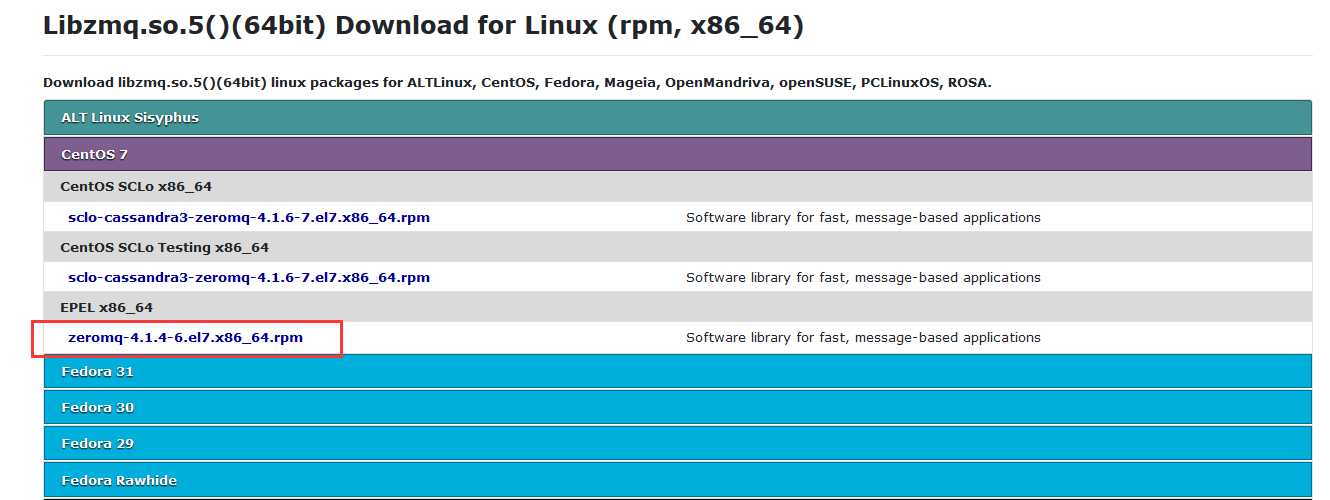This screenshot has height=500, width=1330.
Task: Open sclo-cassandra3-zeromq rpm under CentOS SCLo Testing
Action: point(249,278)
